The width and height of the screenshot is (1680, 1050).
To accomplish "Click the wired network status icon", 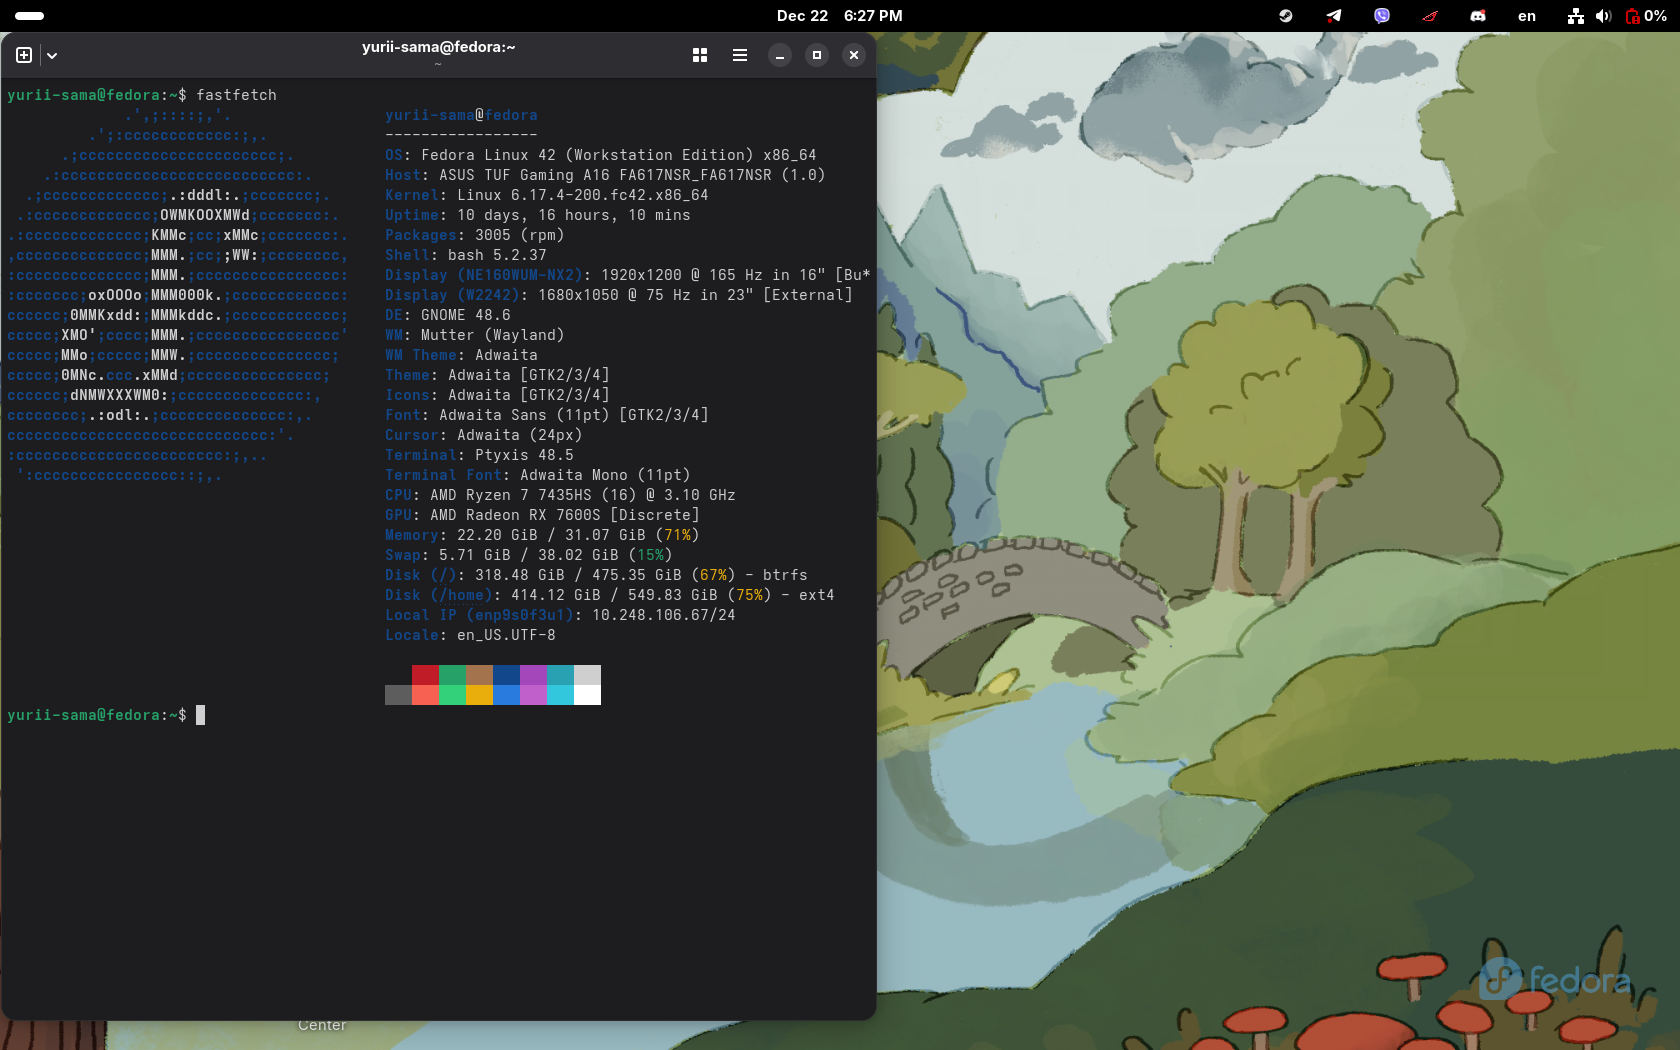I will (1576, 16).
